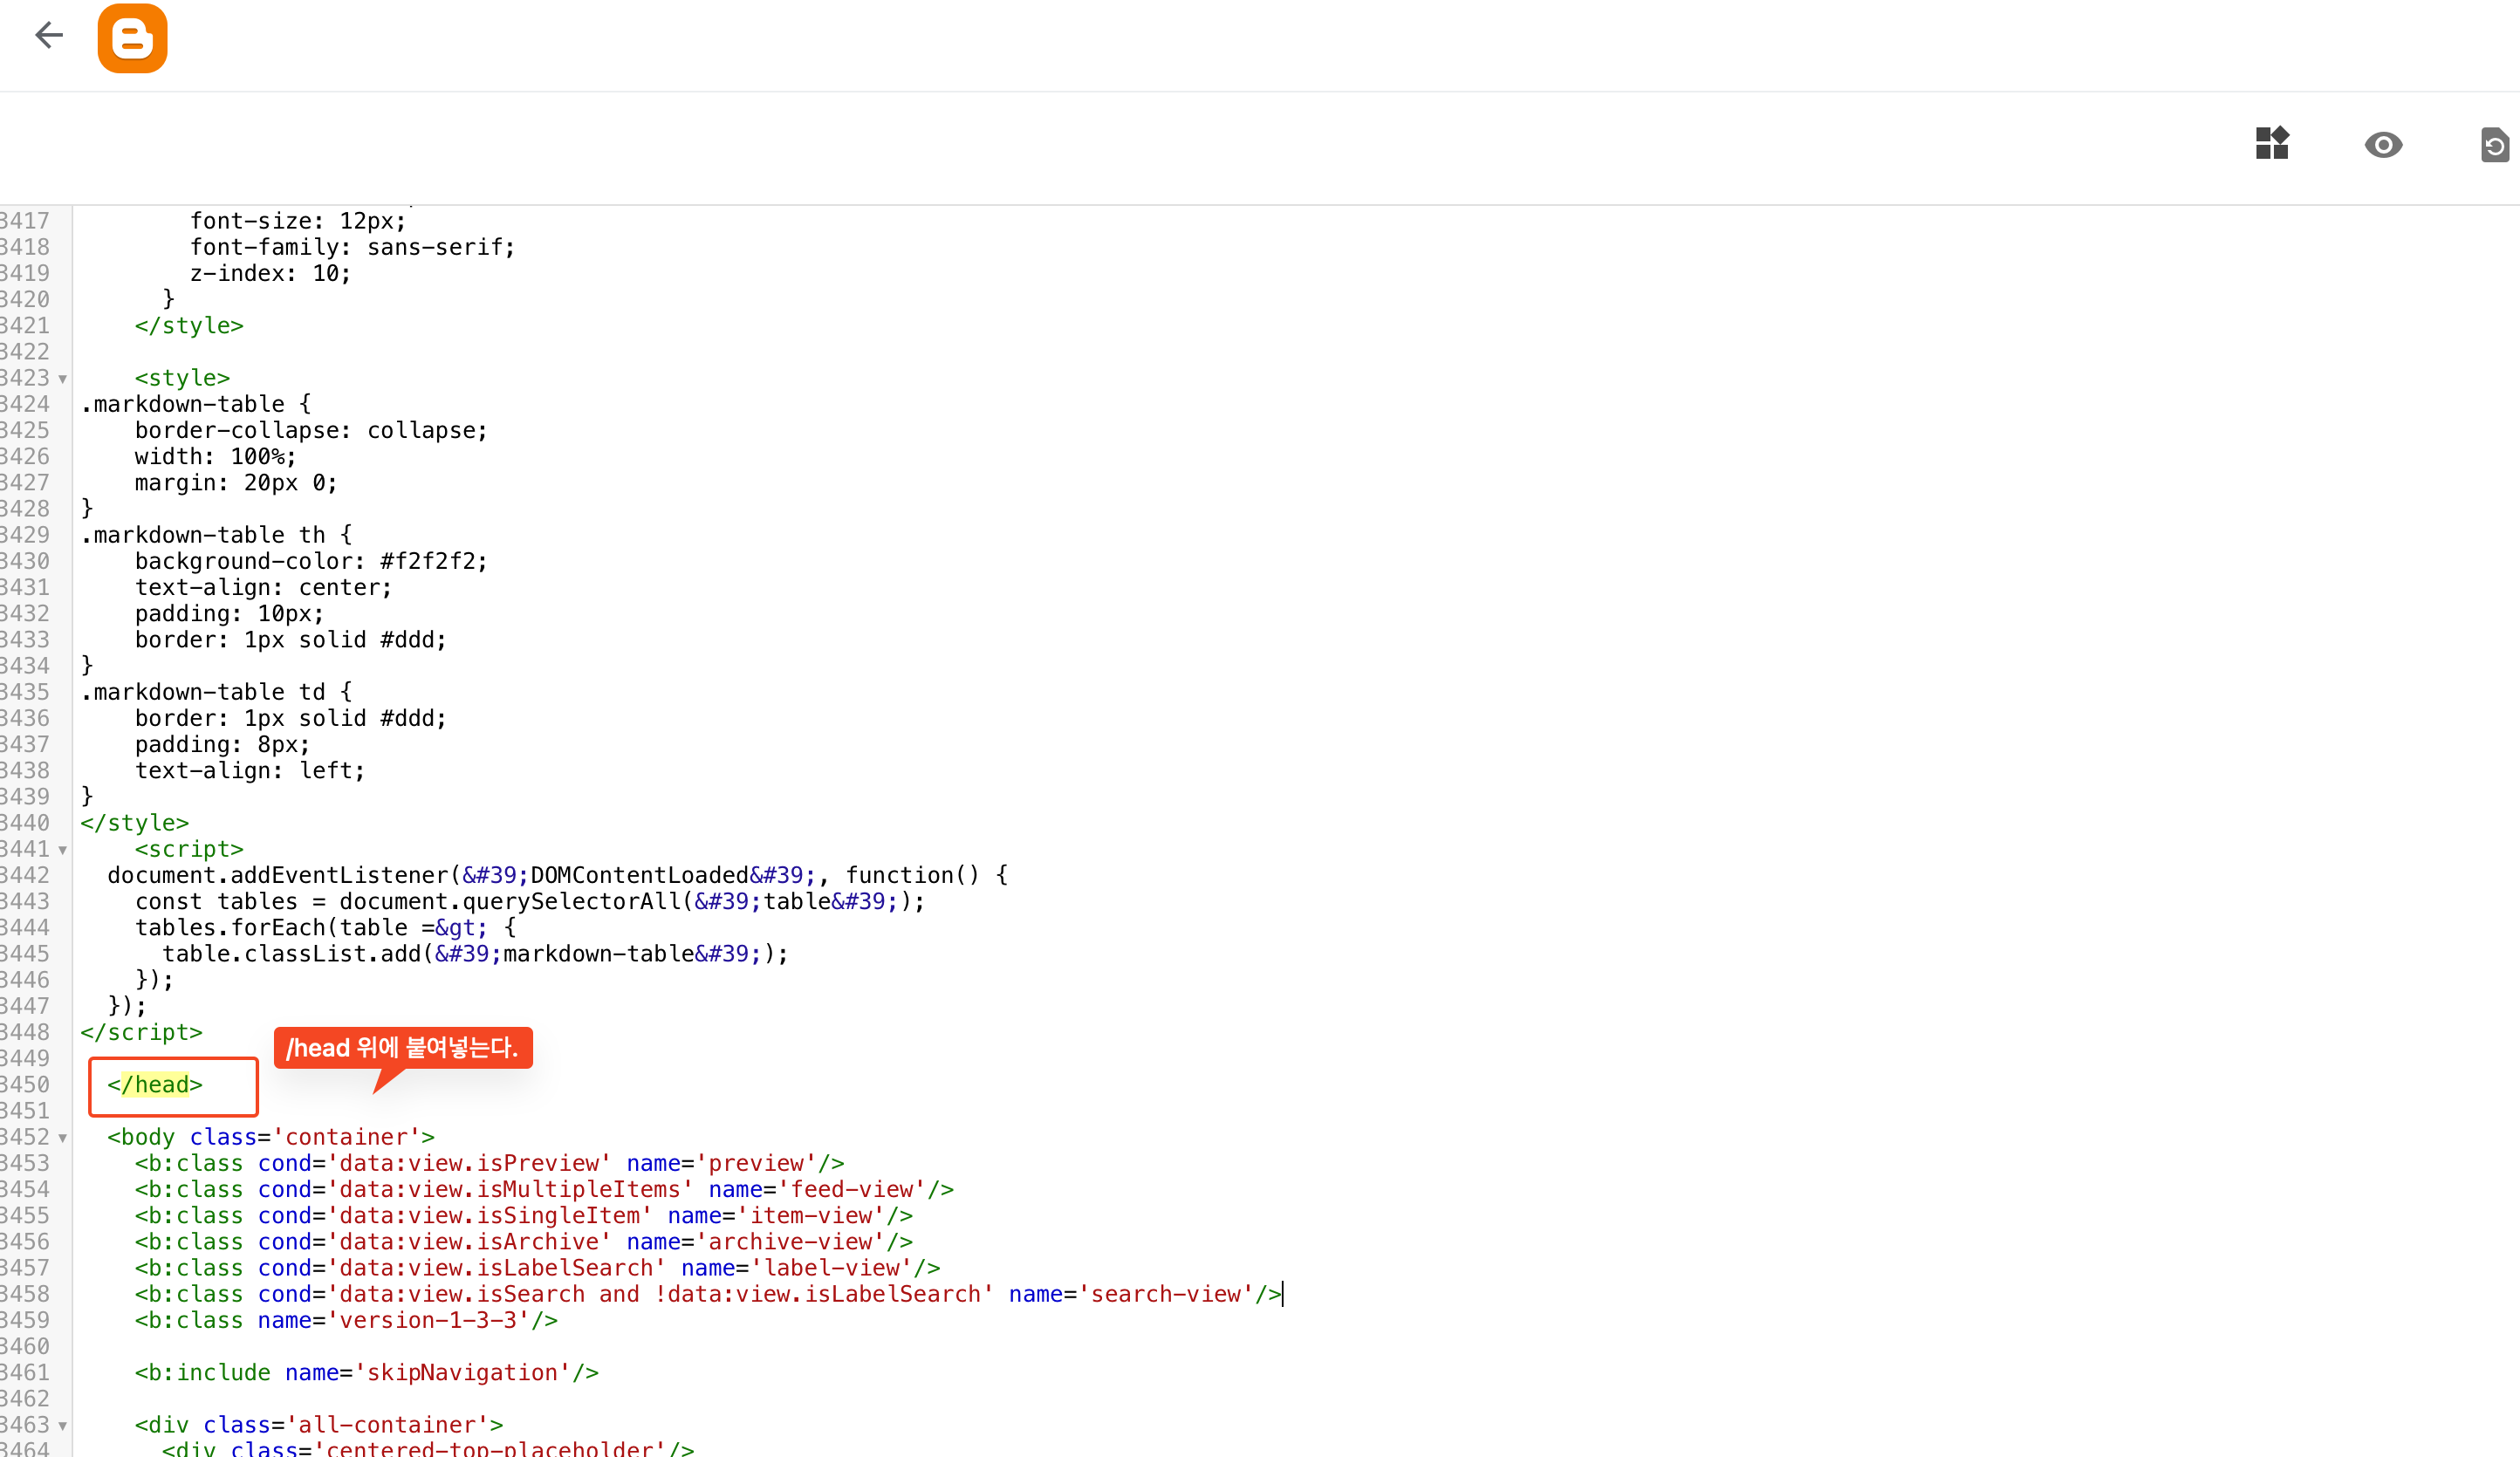Click the b:class name='feed-view' line
Viewport: 2520px width, 1457px height.
click(x=544, y=1189)
